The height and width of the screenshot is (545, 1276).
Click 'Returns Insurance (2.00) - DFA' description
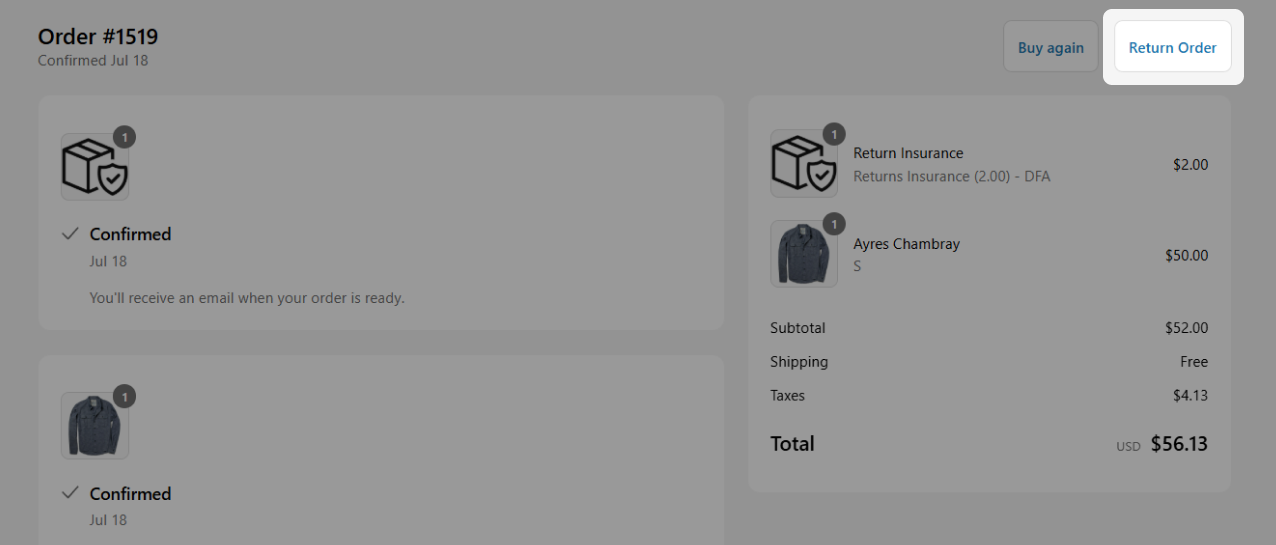click(951, 176)
